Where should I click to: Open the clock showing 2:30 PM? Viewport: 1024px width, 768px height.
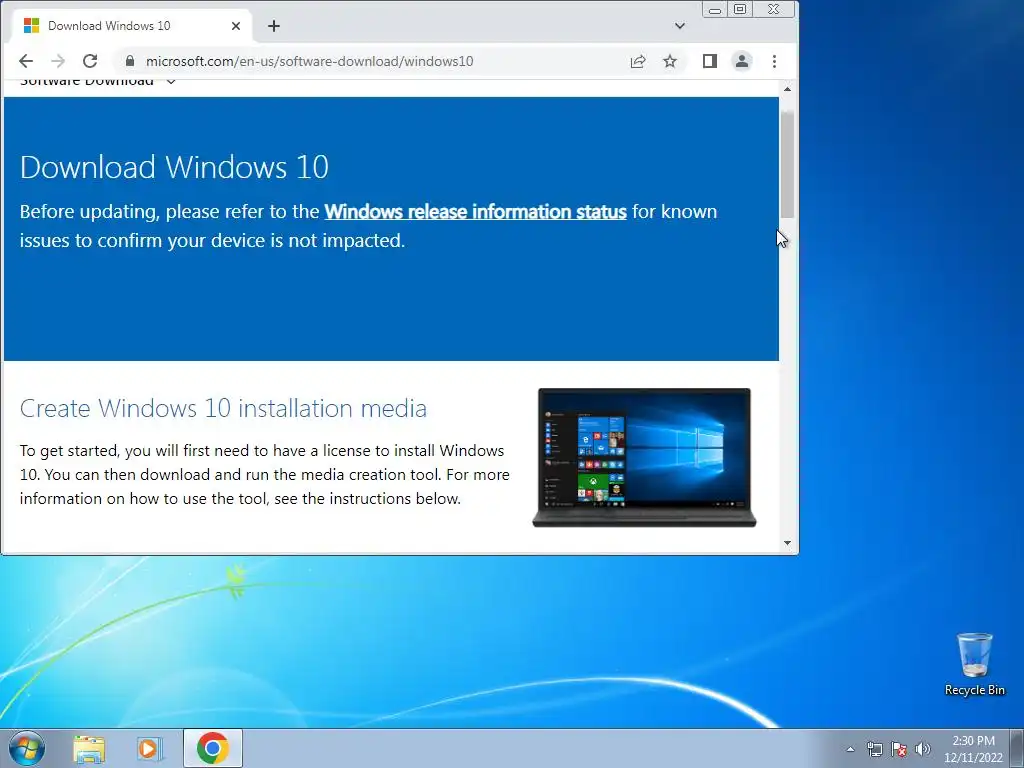[973, 749]
